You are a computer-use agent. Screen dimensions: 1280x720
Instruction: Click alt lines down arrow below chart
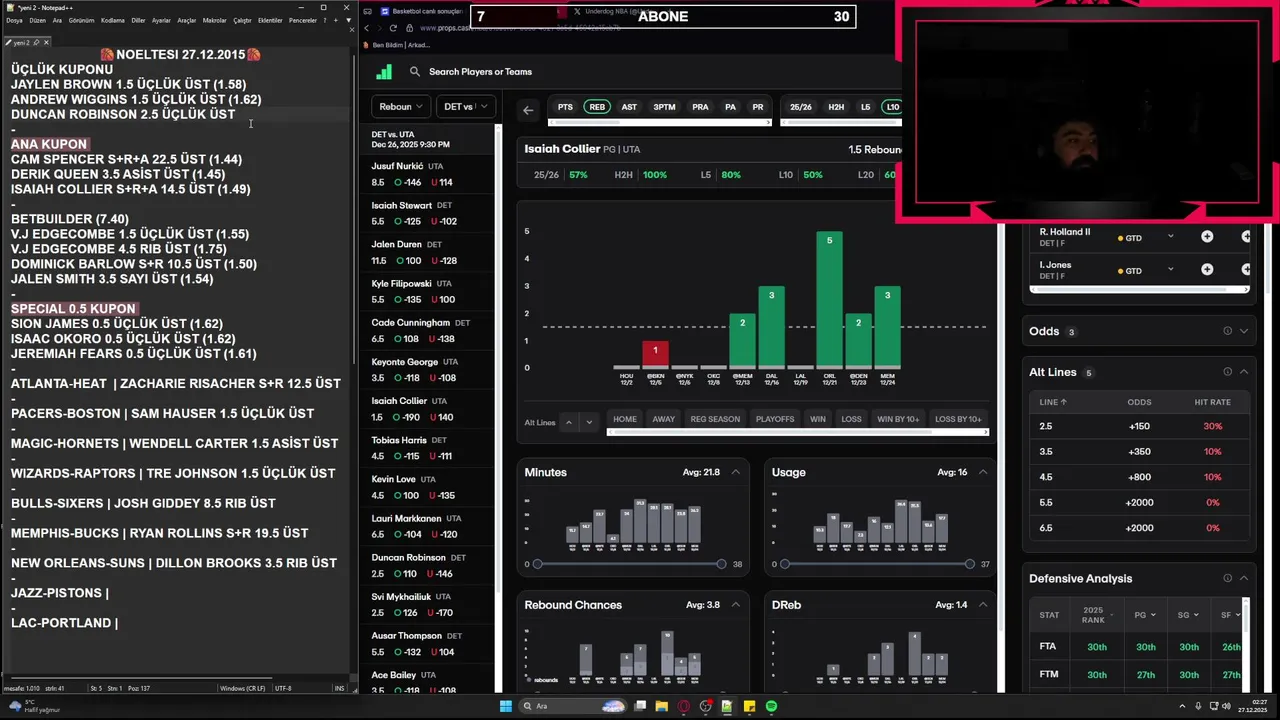589,422
